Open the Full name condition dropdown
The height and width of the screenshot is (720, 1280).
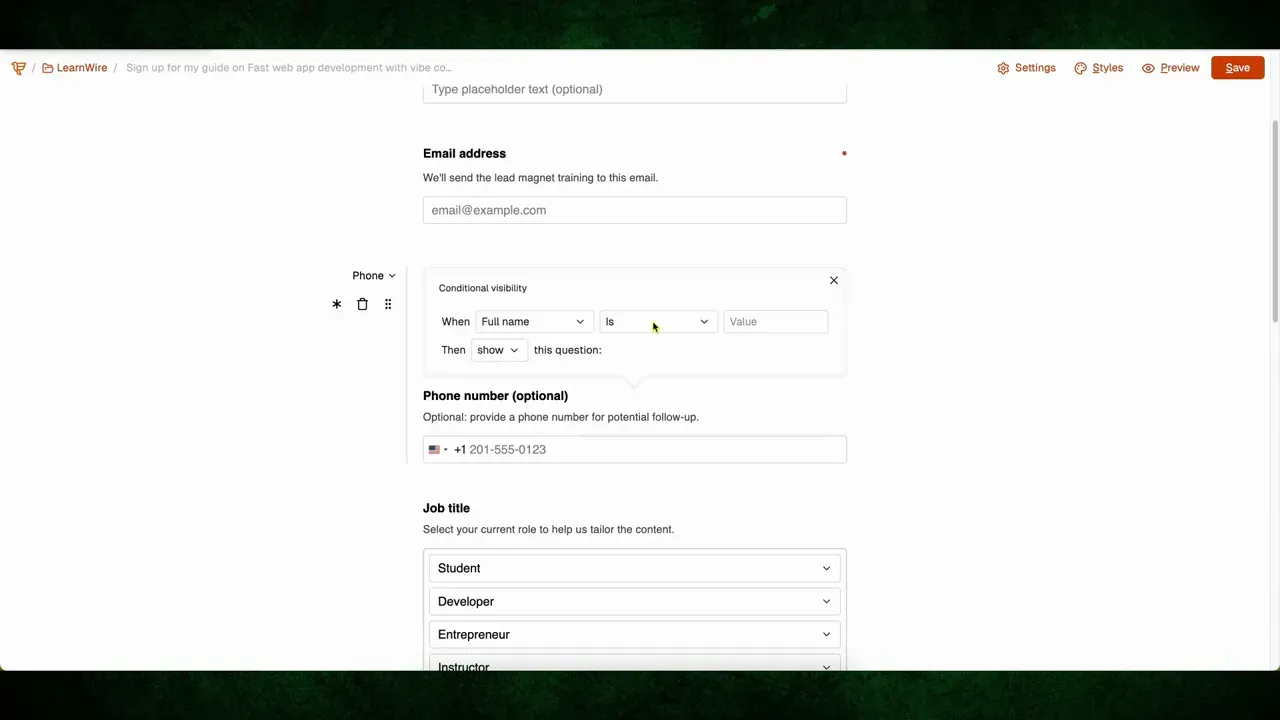pos(532,321)
